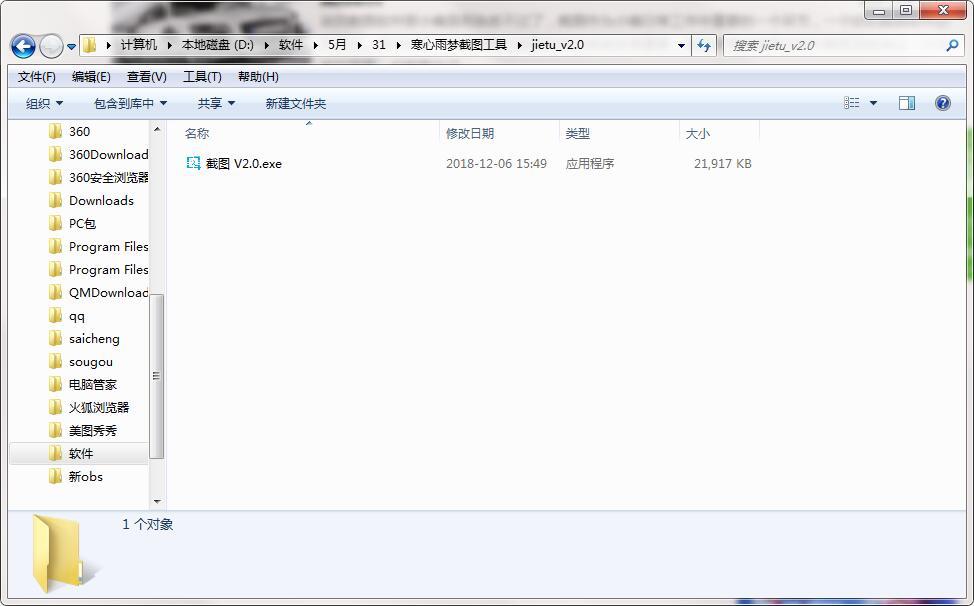974x606 pixels.
Task: Open the 组织 dropdown
Action: pos(44,103)
